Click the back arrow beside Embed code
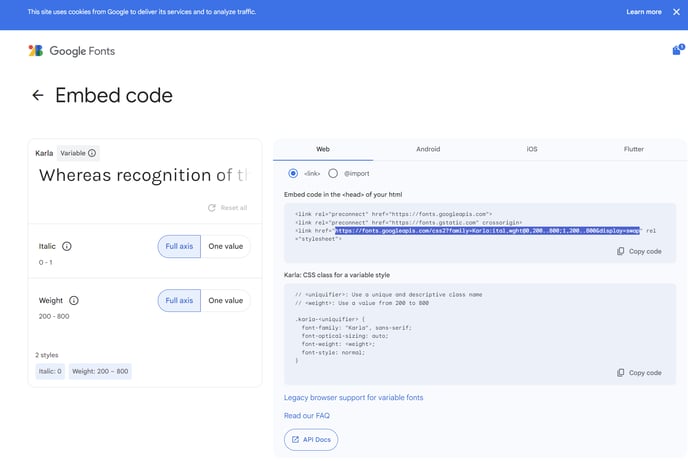Image resolution: width=688 pixels, height=461 pixels. click(x=38, y=95)
